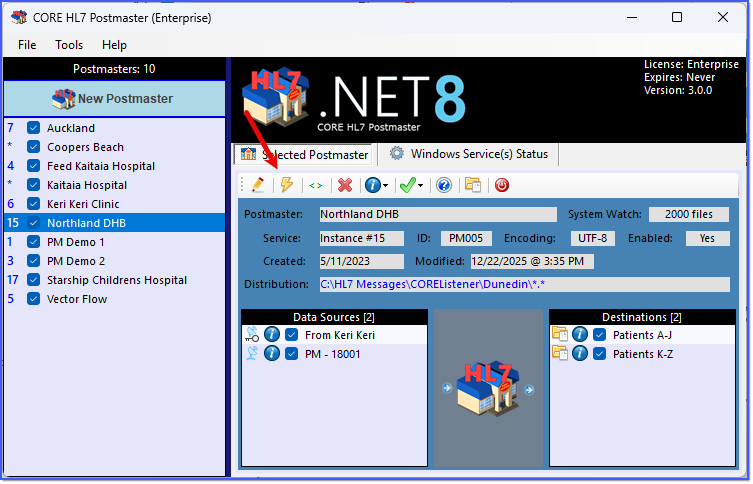This screenshot has height=484, width=753.
Task: Click the red power button icon
Action: [502, 185]
